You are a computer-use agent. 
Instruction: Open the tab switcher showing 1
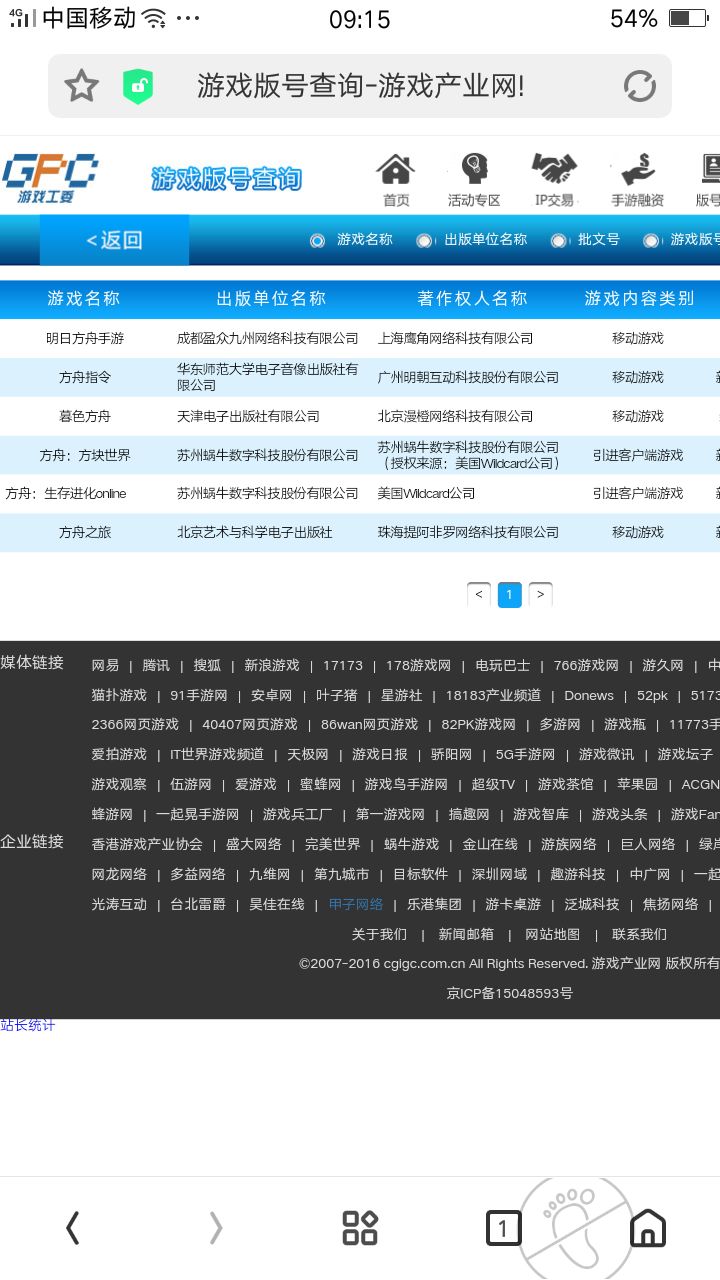[503, 1227]
